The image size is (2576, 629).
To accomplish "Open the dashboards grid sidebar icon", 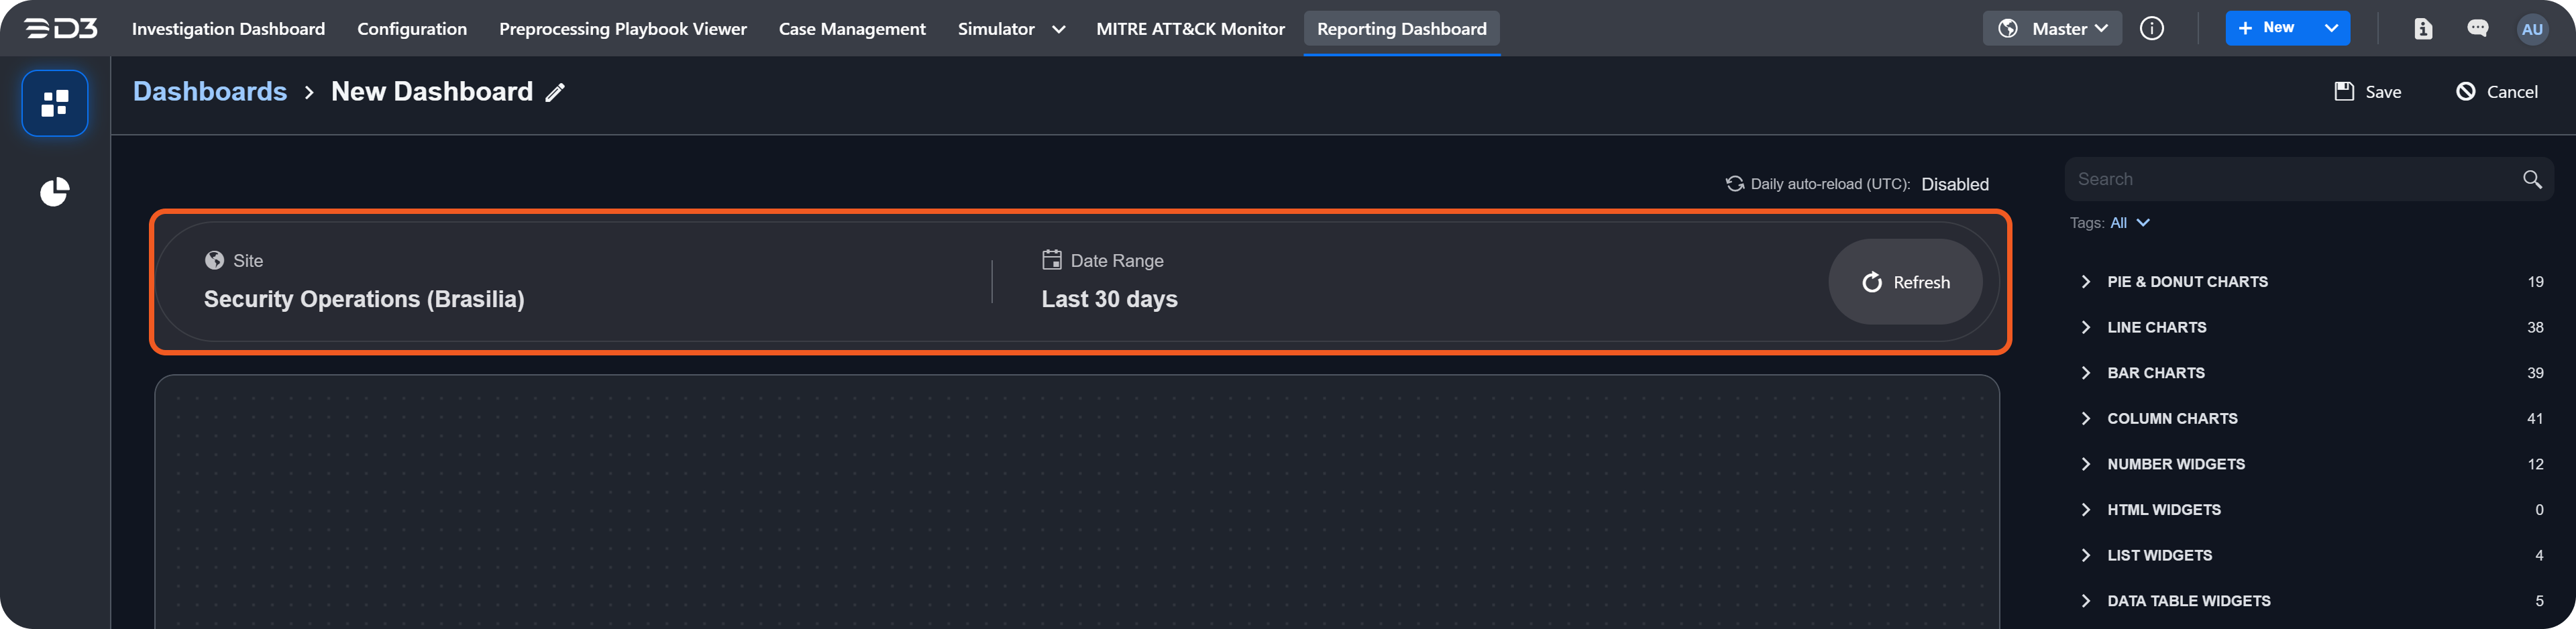I will [55, 103].
